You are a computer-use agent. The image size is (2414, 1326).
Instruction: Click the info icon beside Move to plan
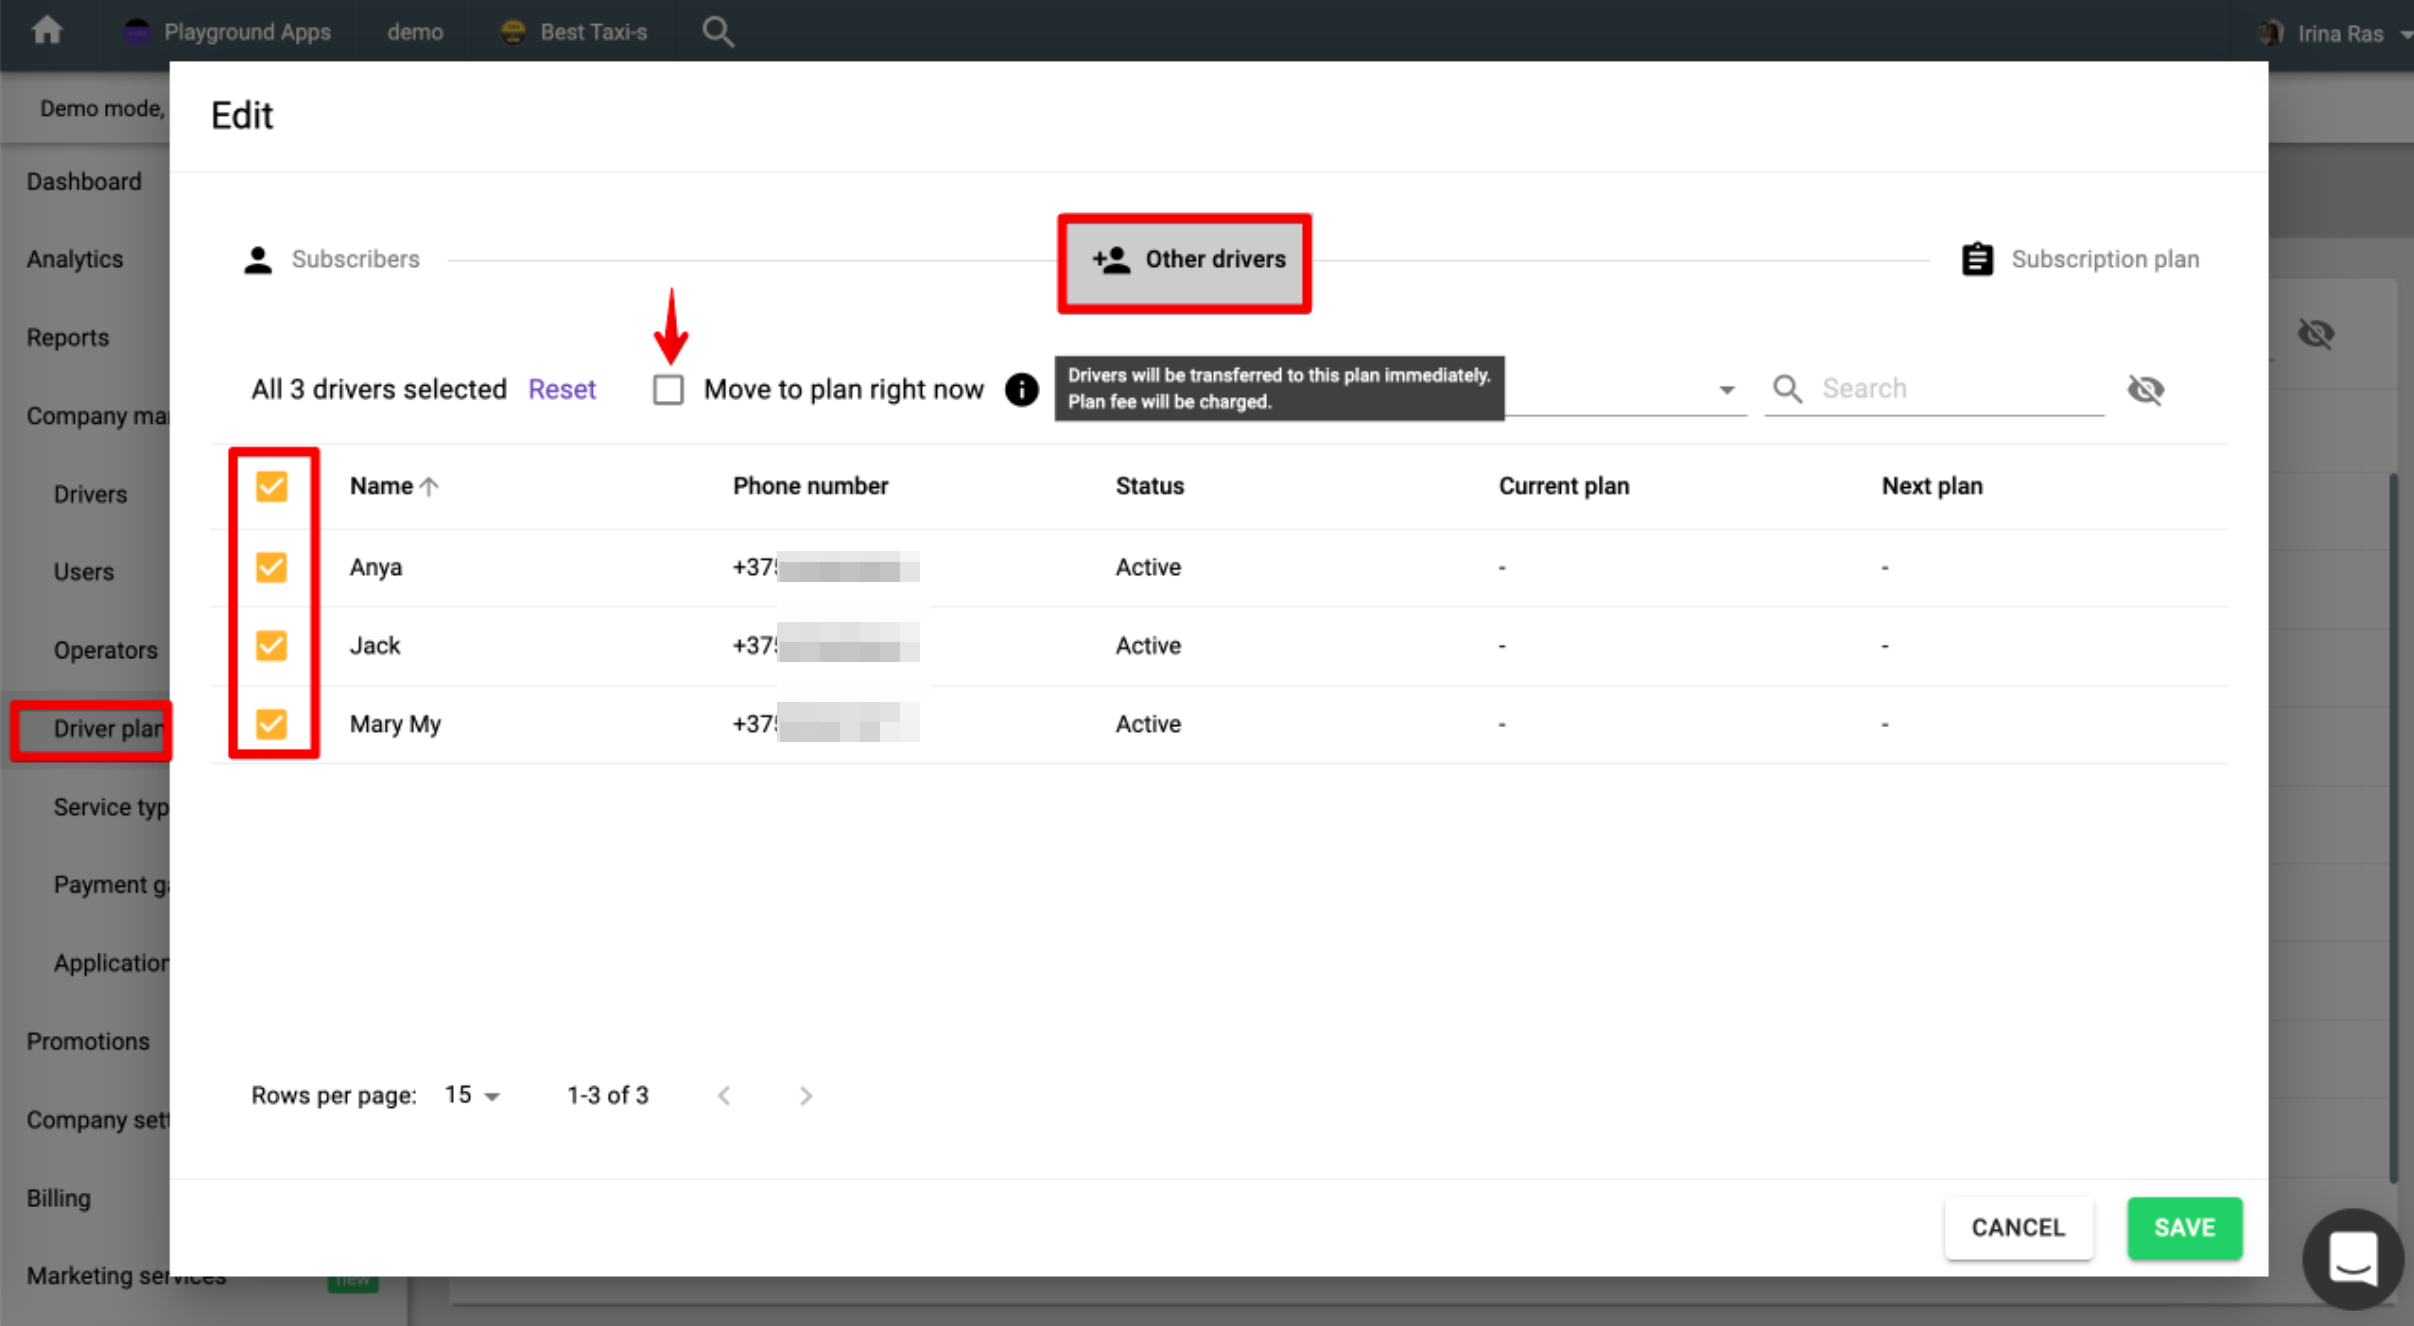tap(1021, 389)
